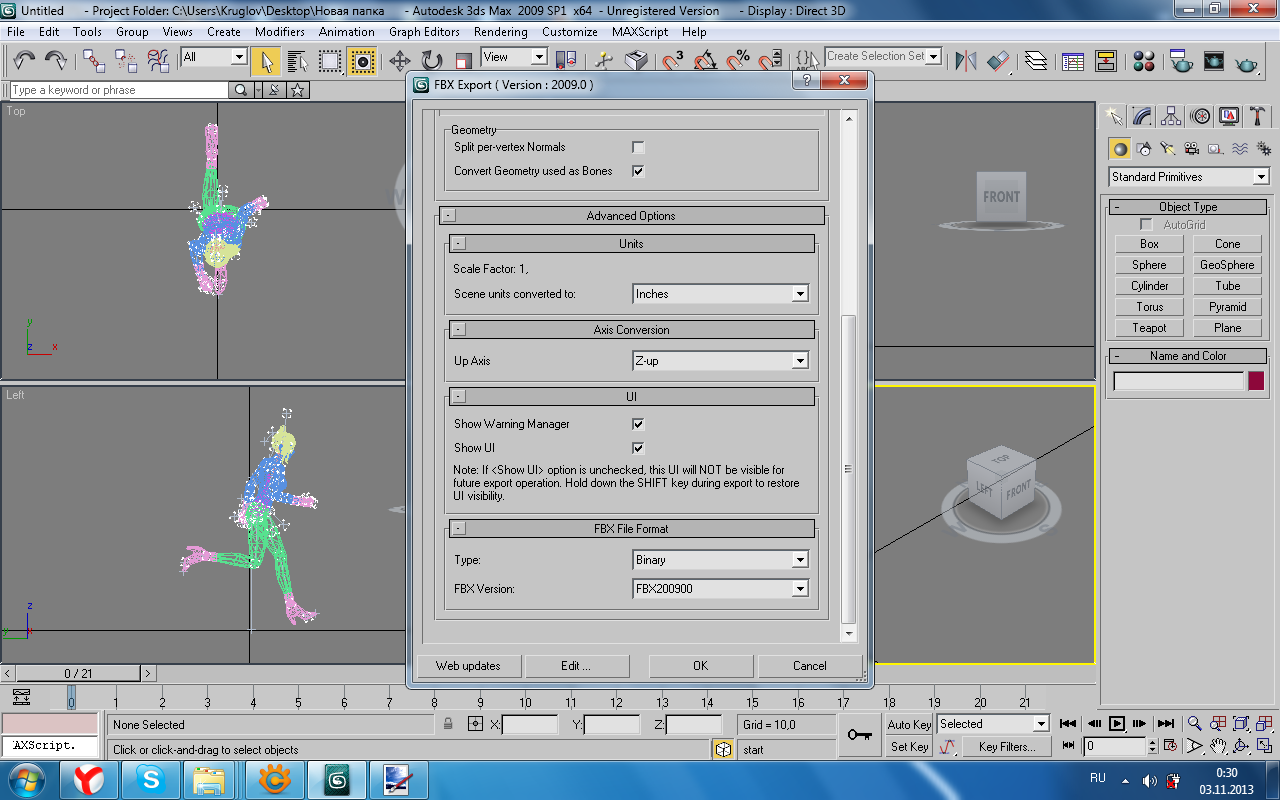Uncheck Show Warning Manager option
Screen dimensions: 1280x800
(638, 424)
